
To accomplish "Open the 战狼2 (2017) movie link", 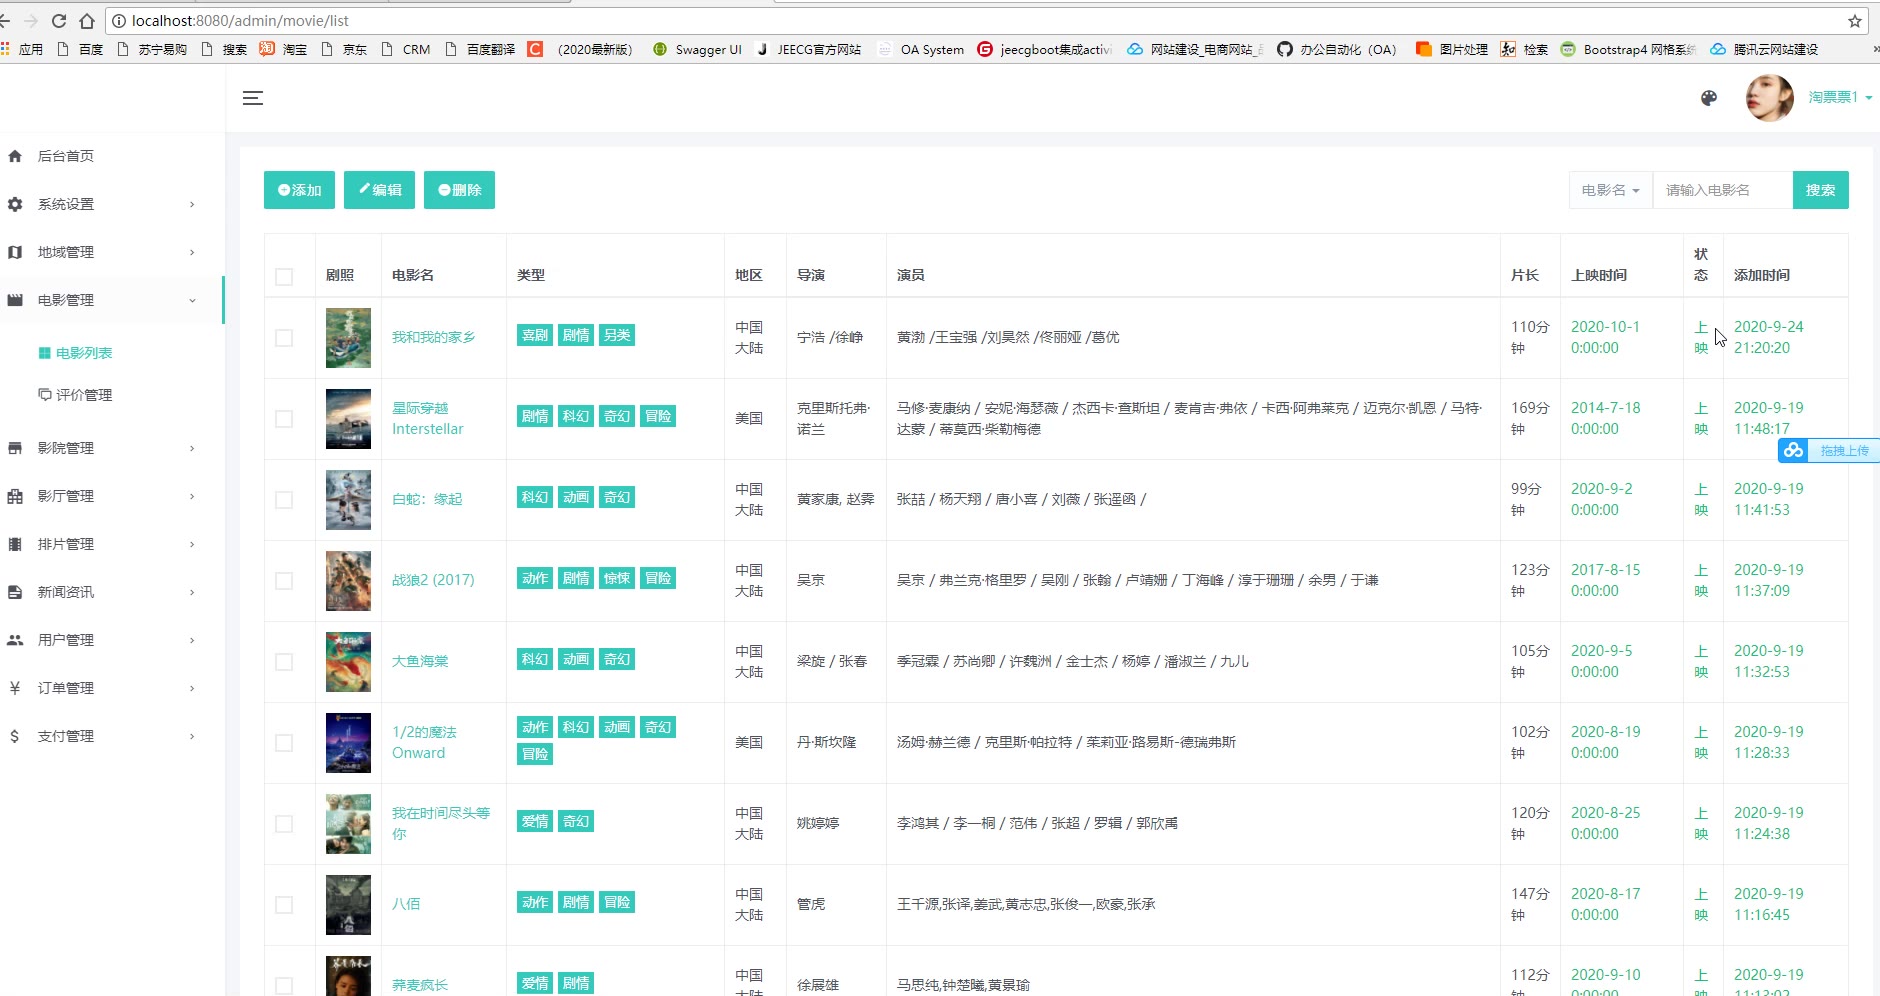I will coord(433,580).
